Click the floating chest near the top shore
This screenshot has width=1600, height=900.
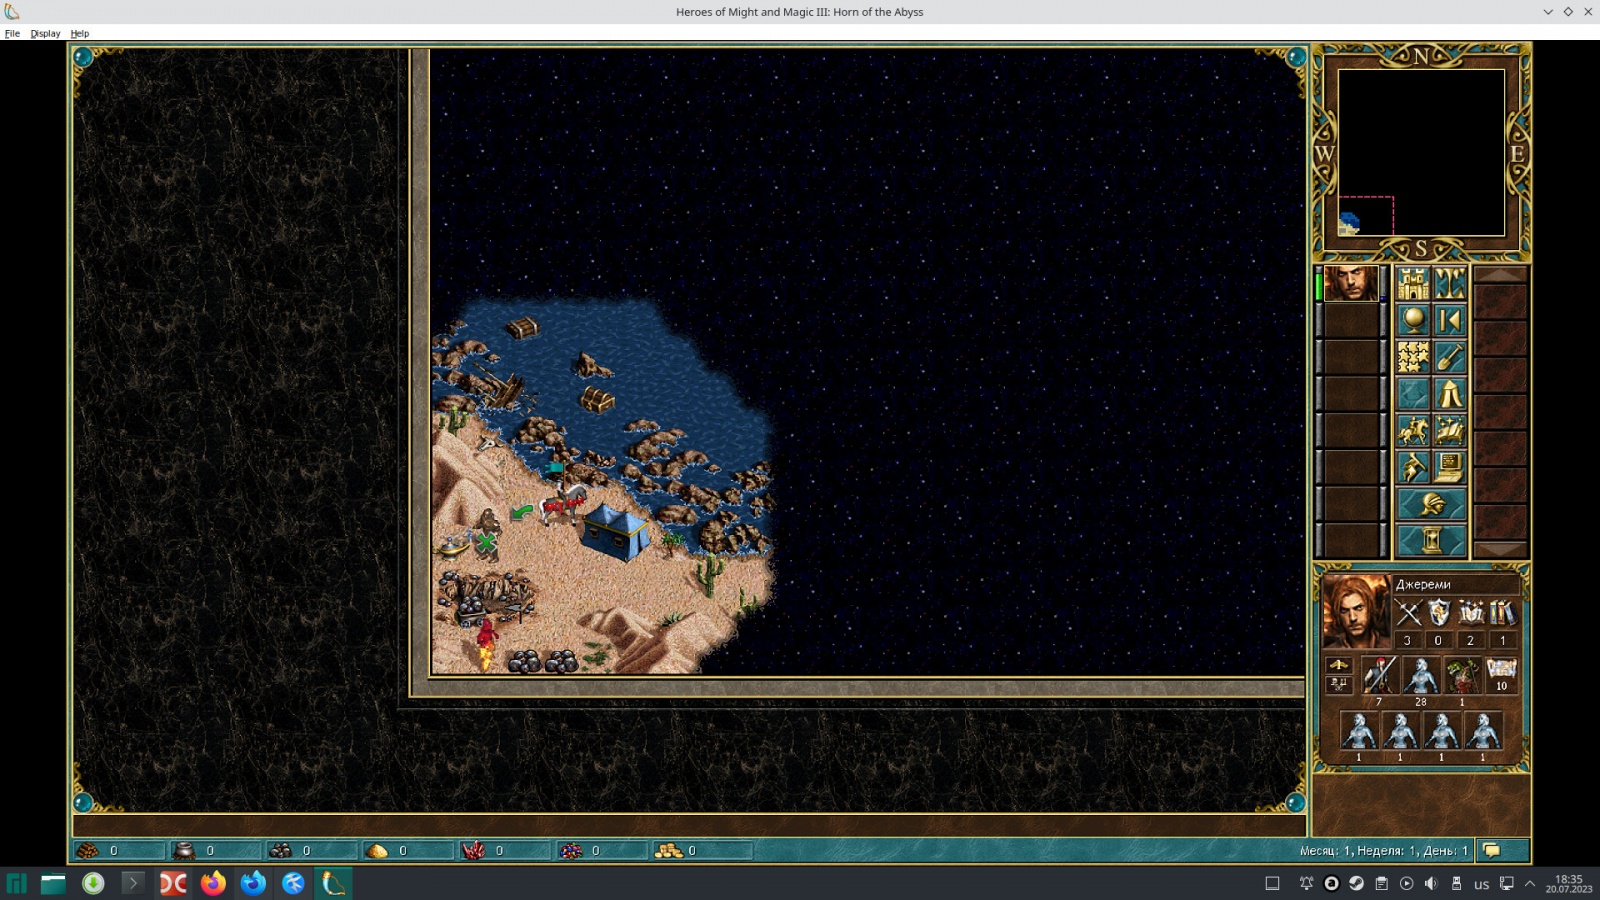point(522,328)
